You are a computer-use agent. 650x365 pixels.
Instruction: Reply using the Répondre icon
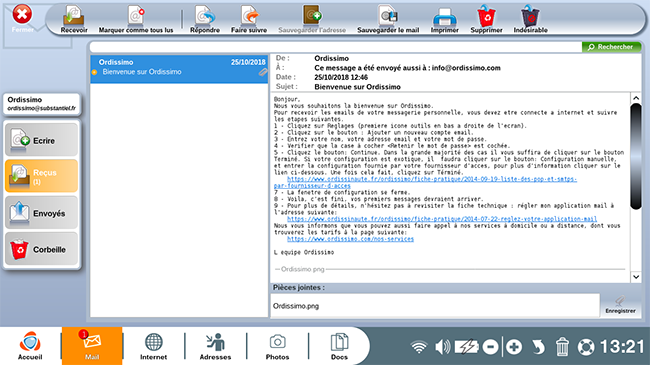coord(205,19)
